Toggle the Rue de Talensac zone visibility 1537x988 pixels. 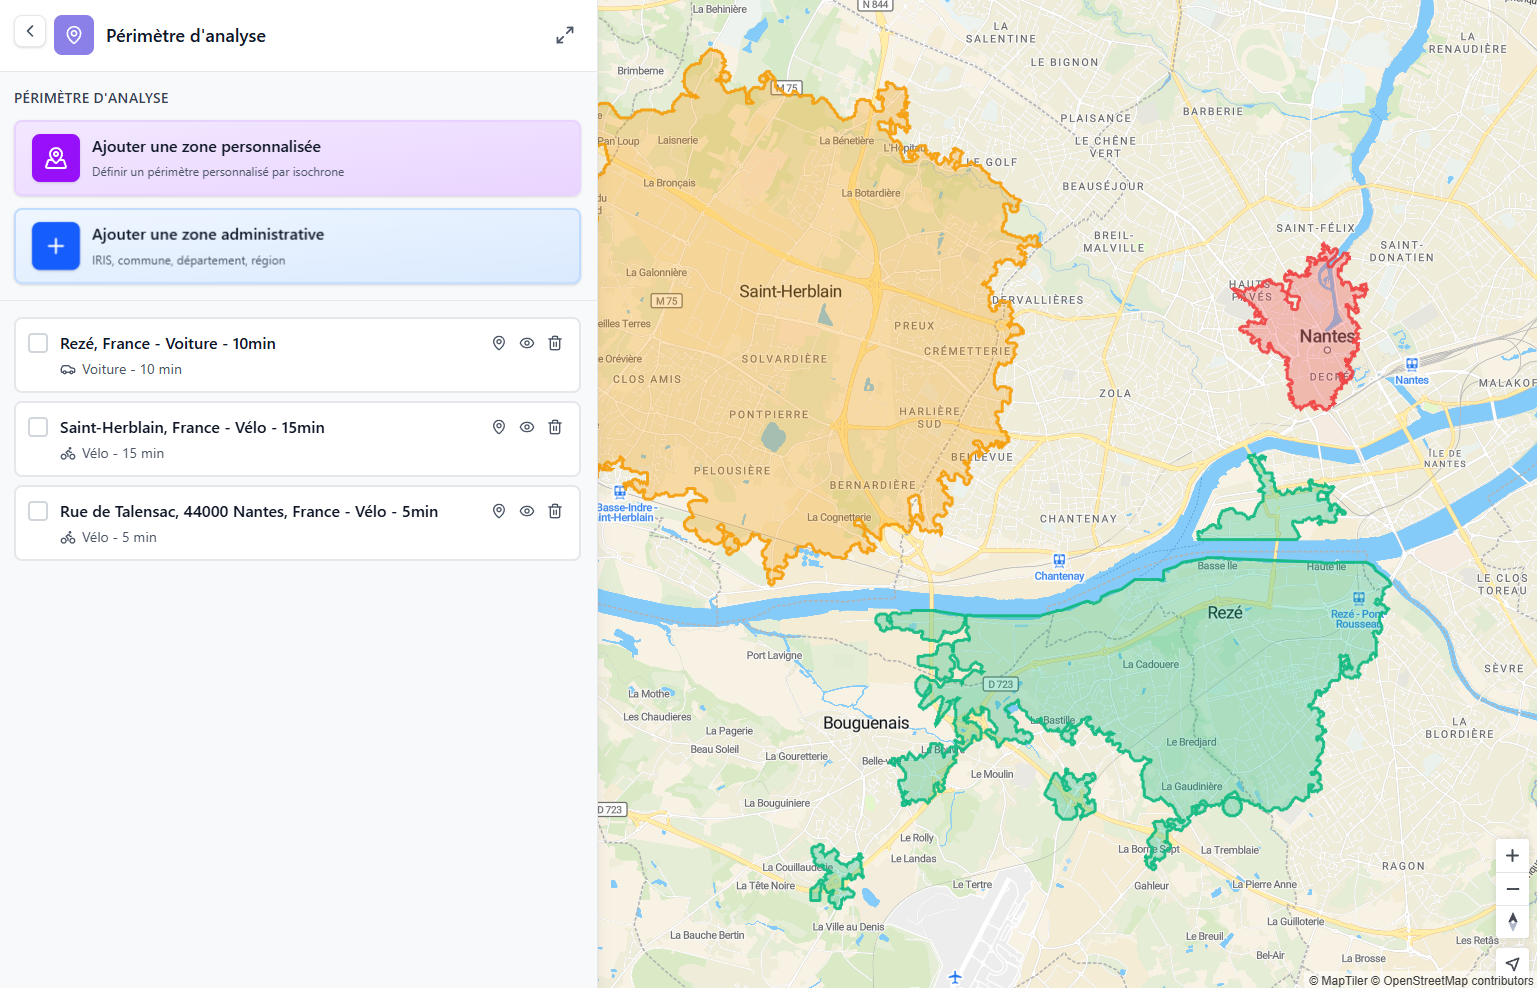(527, 511)
